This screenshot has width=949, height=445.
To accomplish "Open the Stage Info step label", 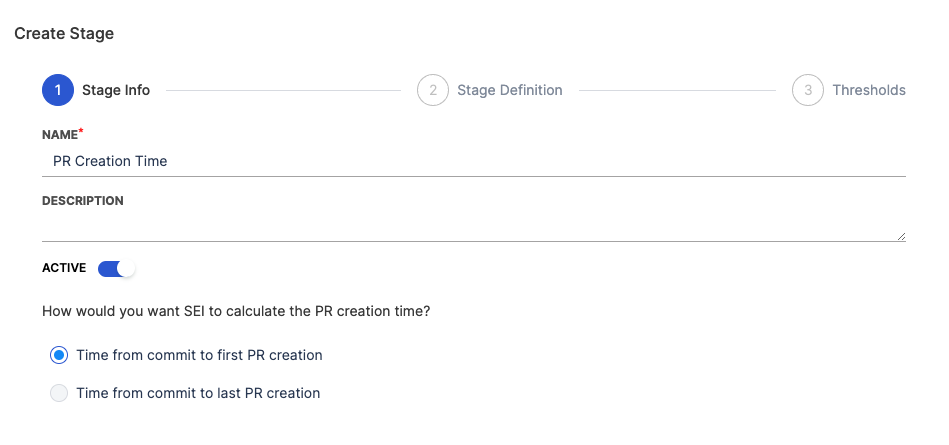I will (x=116, y=90).
